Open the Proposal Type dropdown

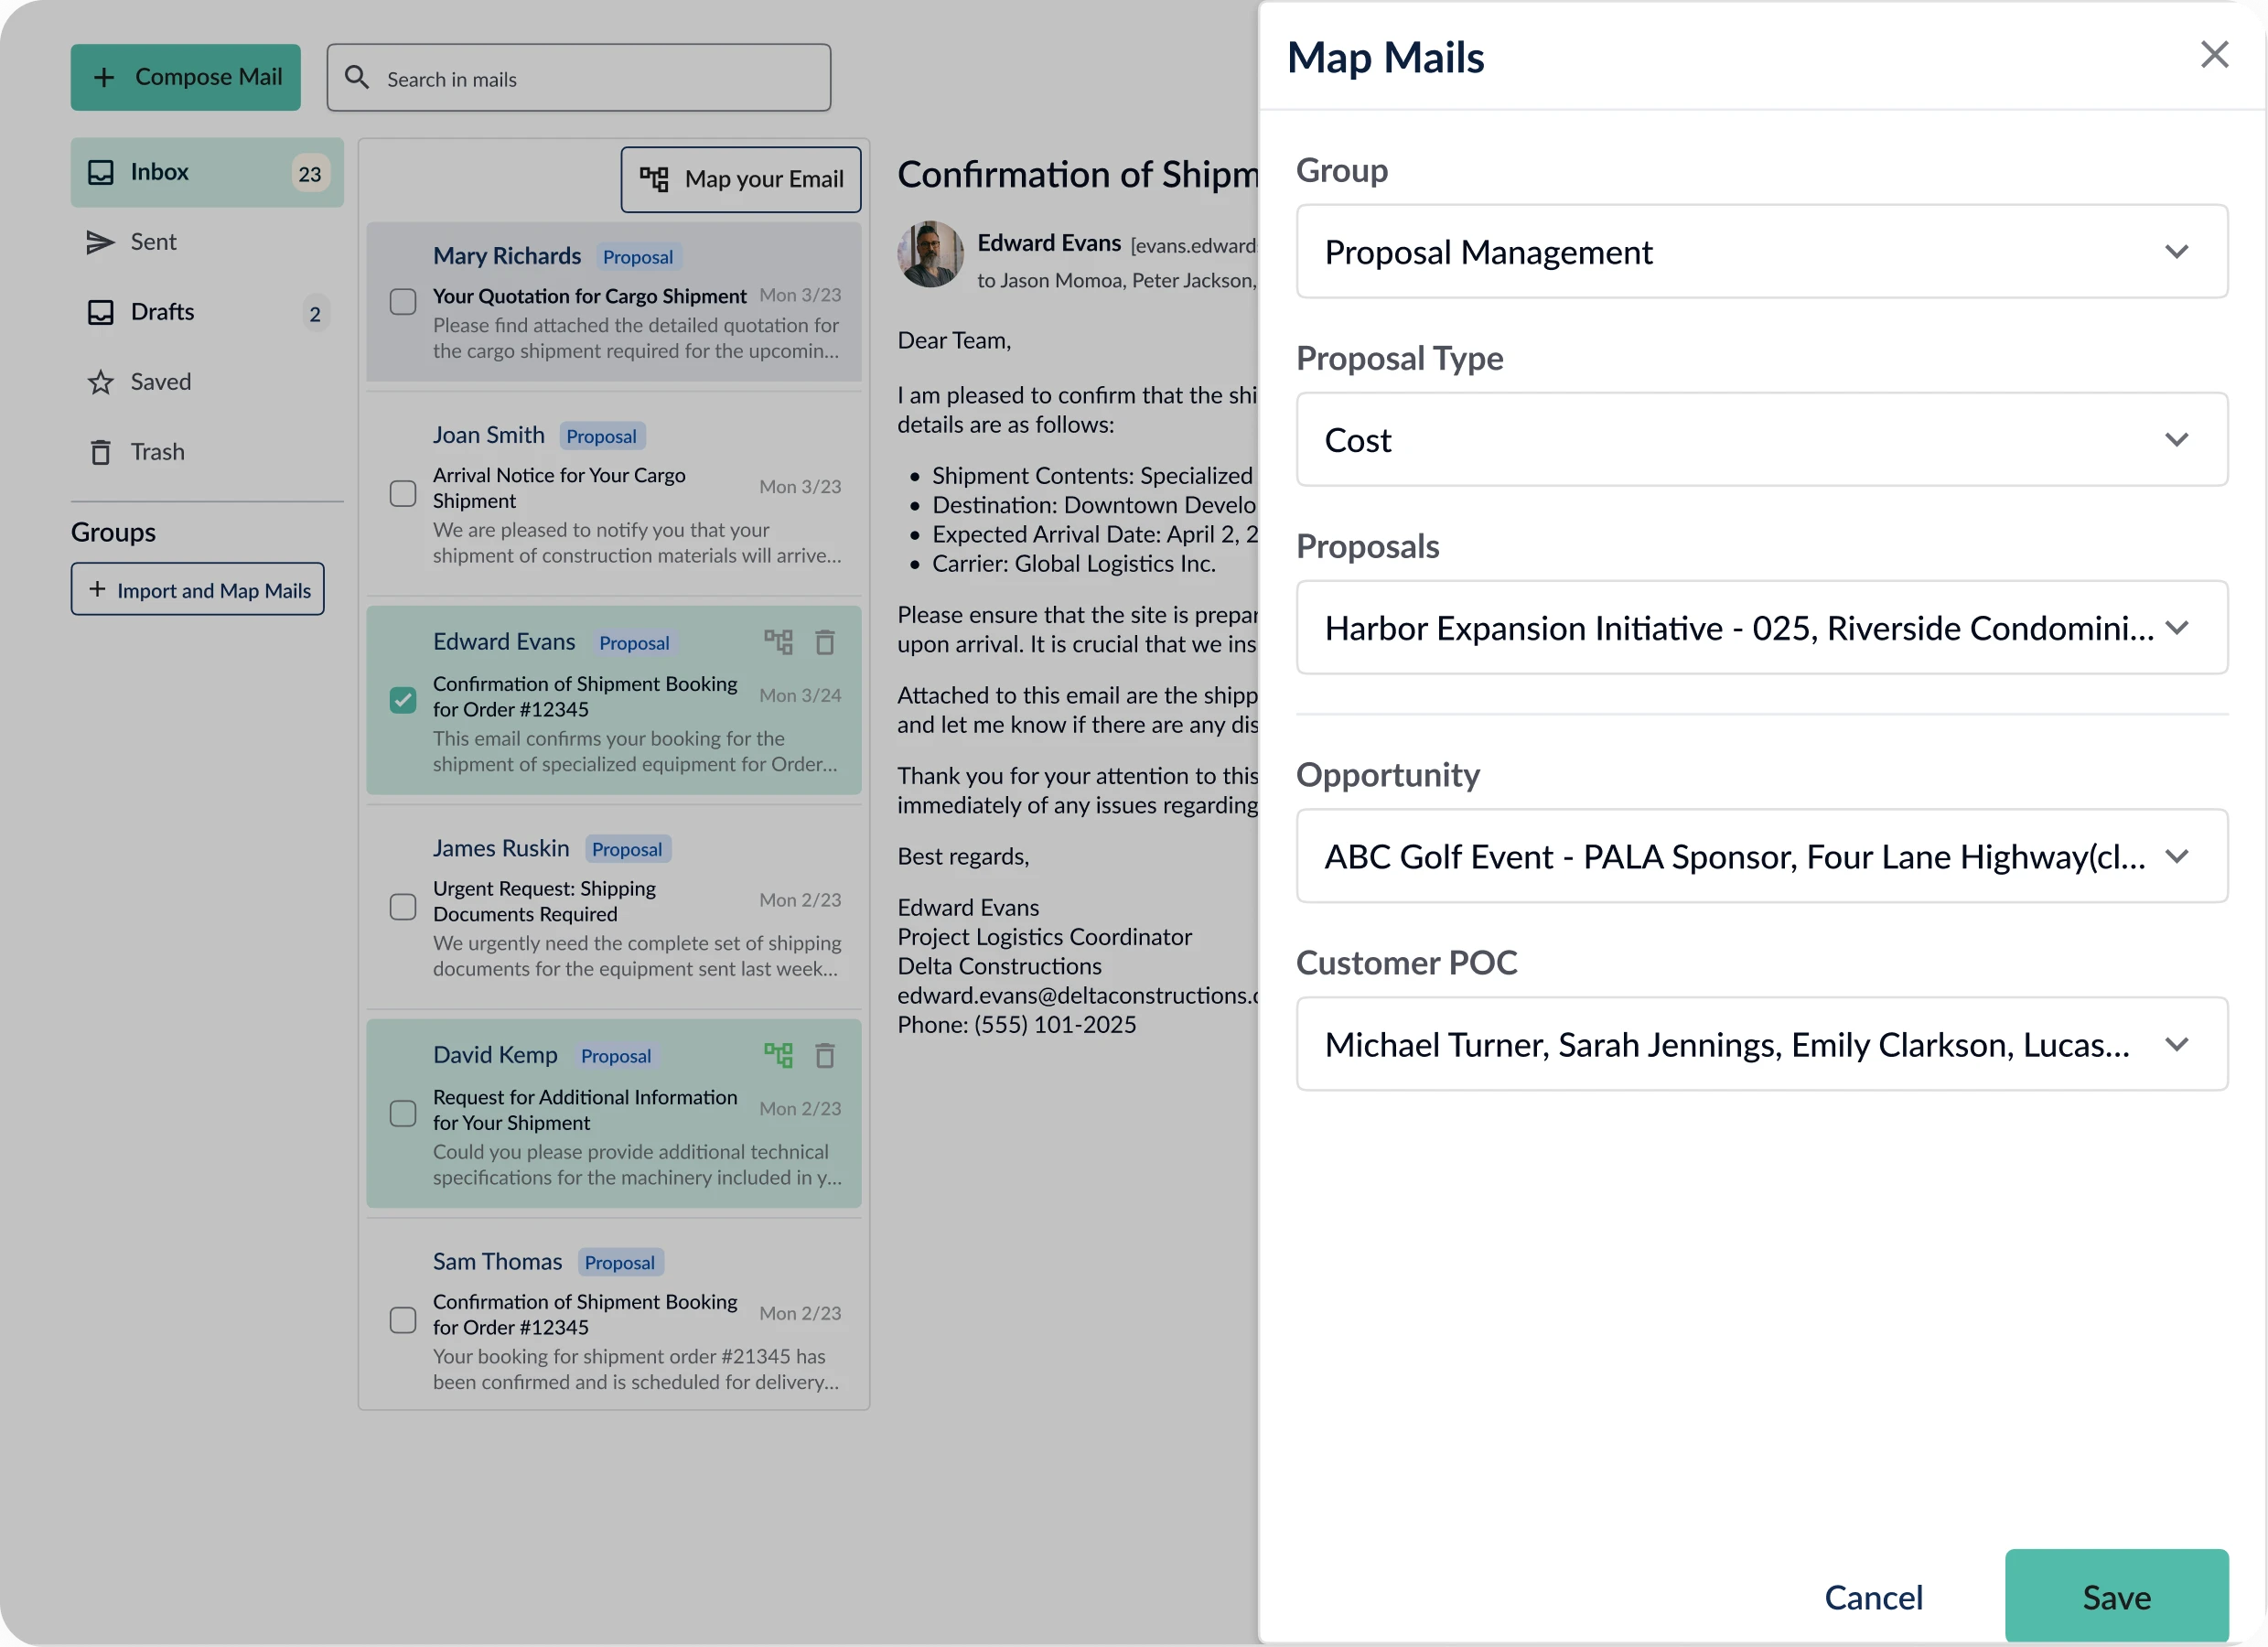(x=1761, y=440)
